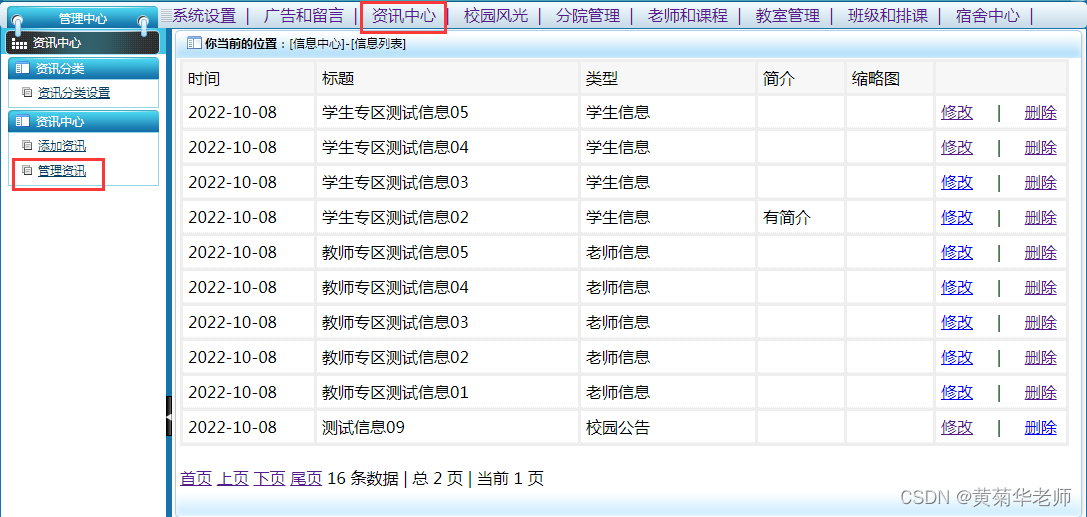Click the 教师专区测试信息01 title cell

coord(448,393)
